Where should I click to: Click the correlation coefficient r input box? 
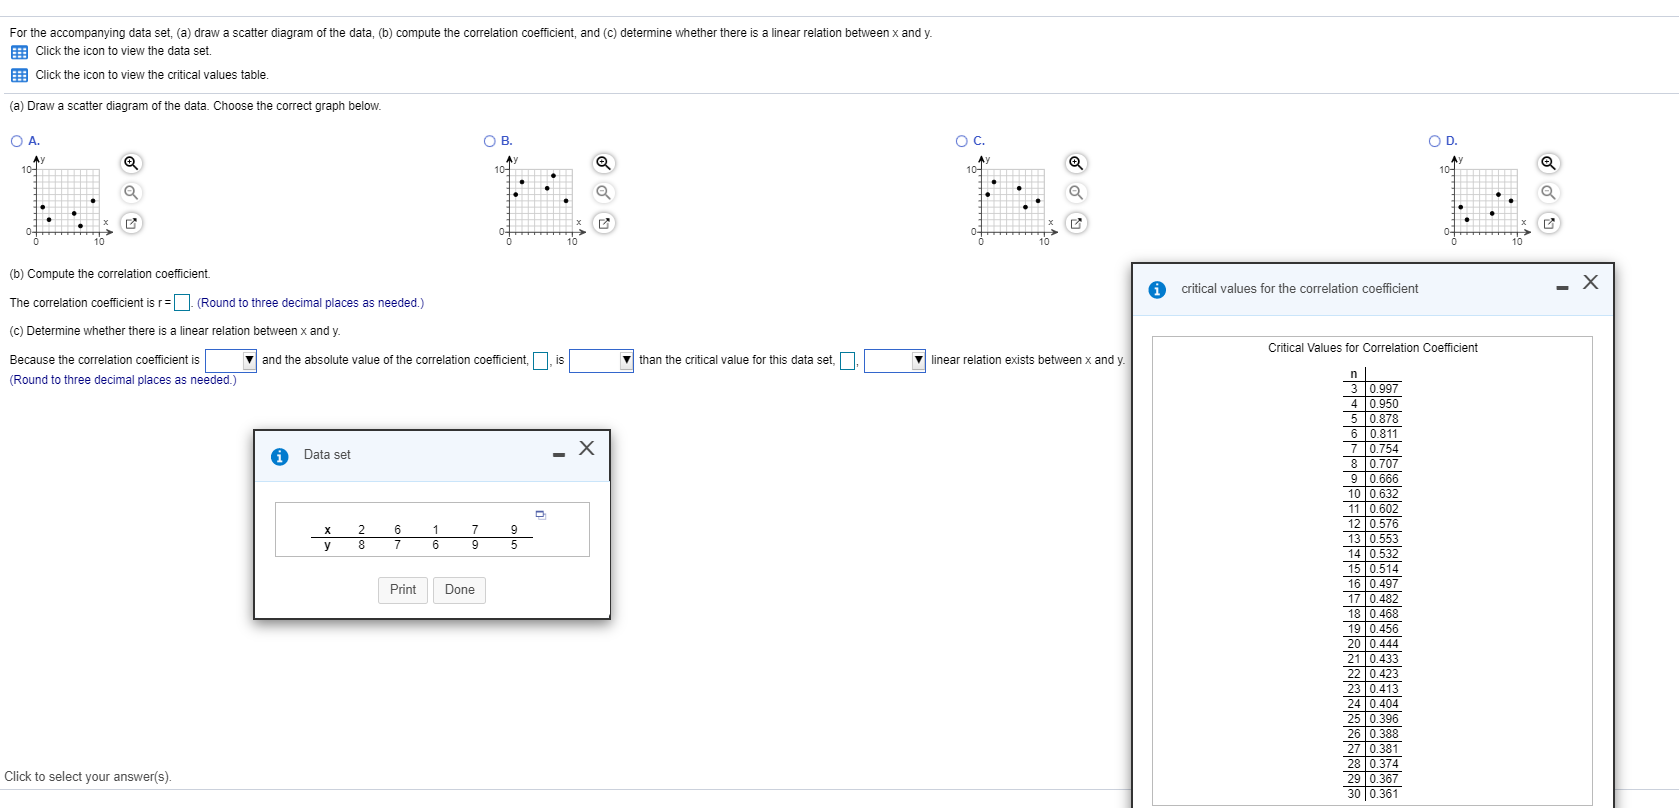tap(182, 303)
